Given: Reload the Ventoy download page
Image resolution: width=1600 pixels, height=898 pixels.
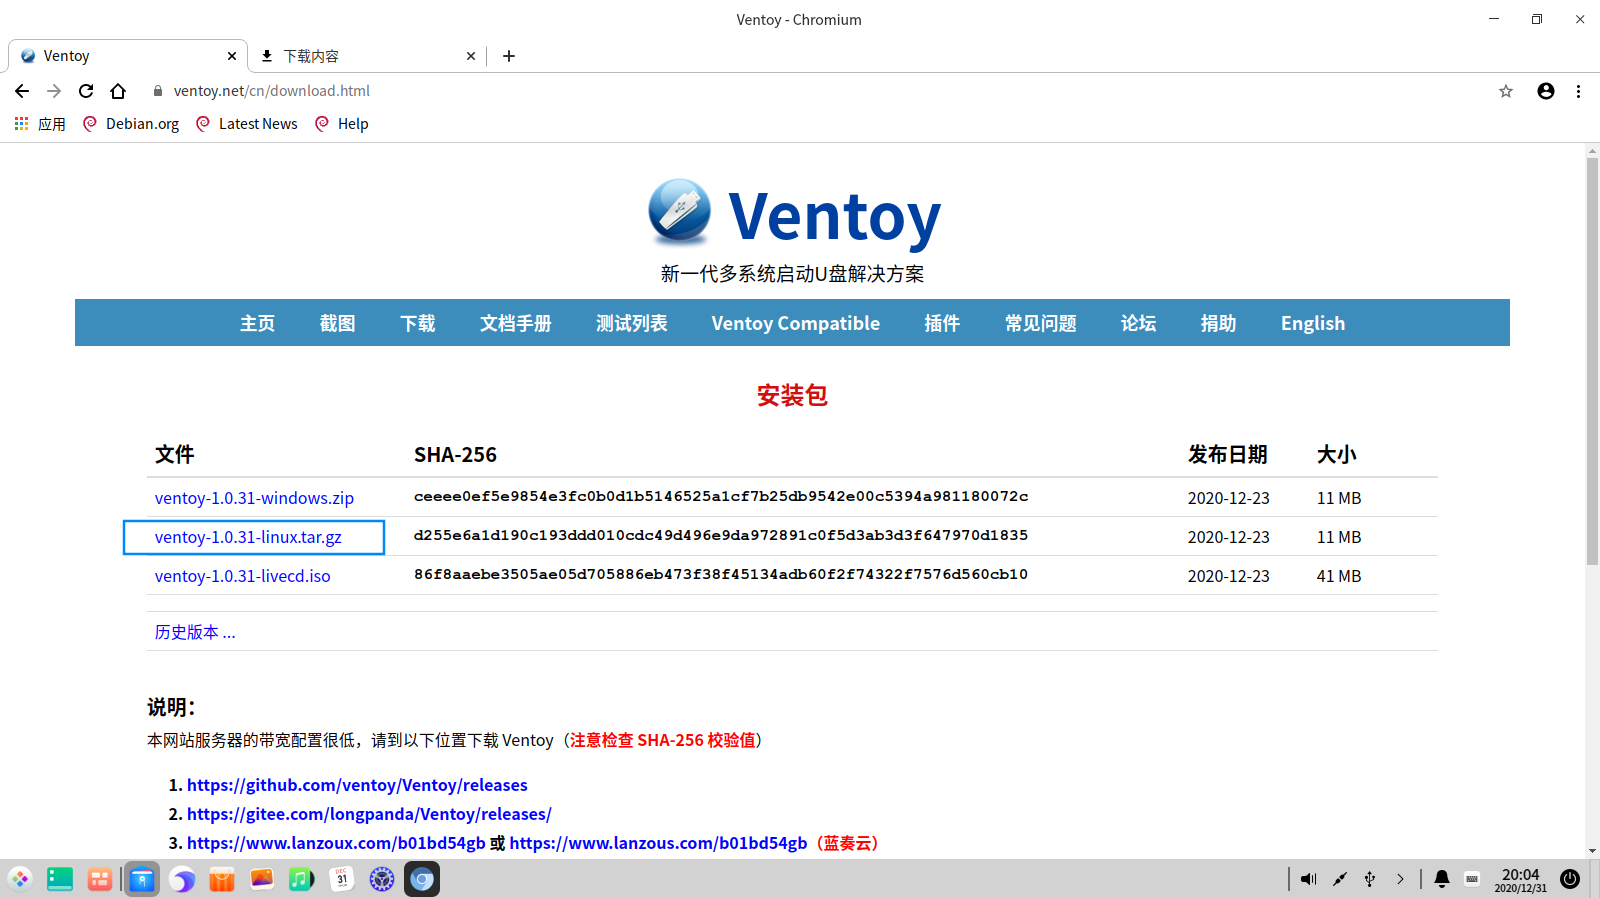Looking at the screenshot, I should [86, 91].
